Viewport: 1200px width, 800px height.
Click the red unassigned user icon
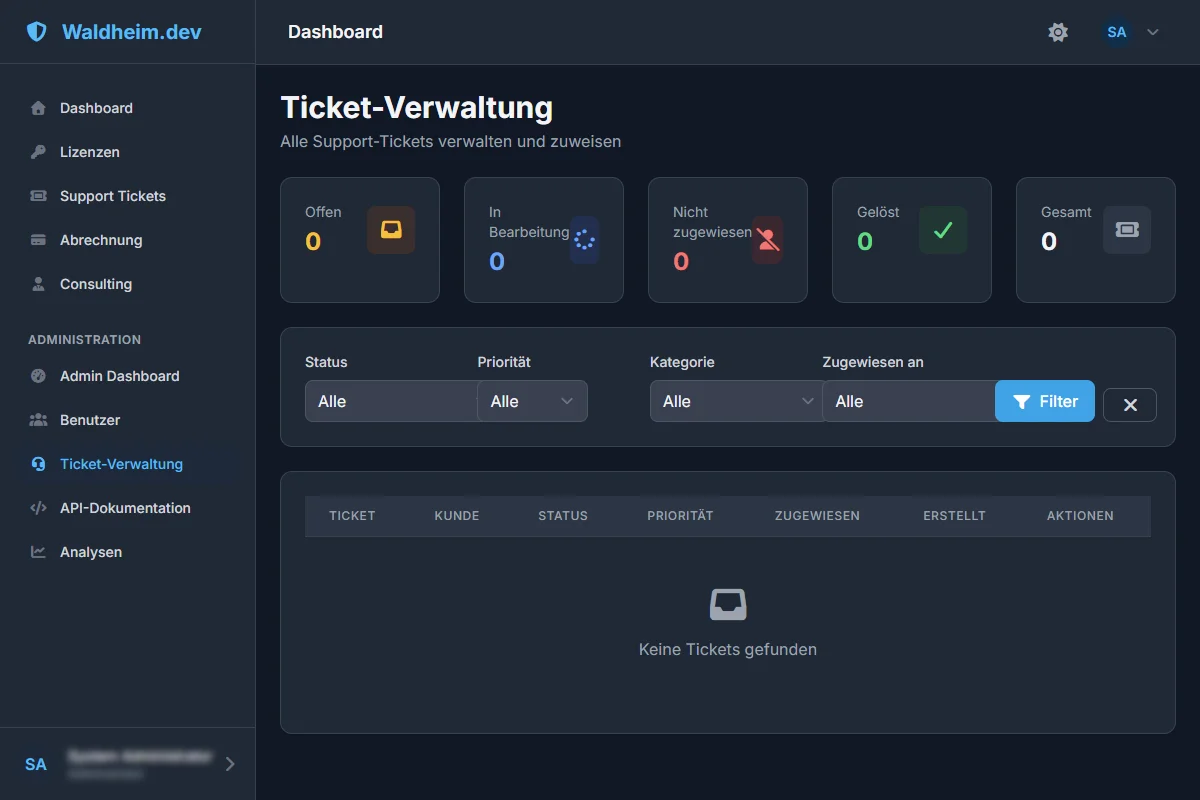[x=767, y=240]
